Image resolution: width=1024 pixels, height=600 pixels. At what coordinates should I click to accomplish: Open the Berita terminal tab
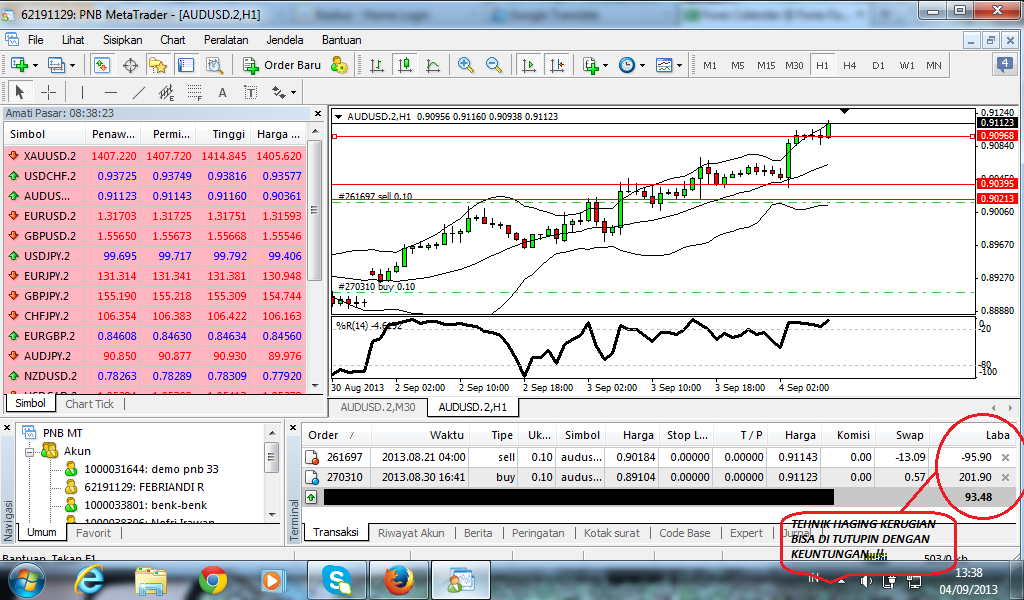click(x=478, y=533)
